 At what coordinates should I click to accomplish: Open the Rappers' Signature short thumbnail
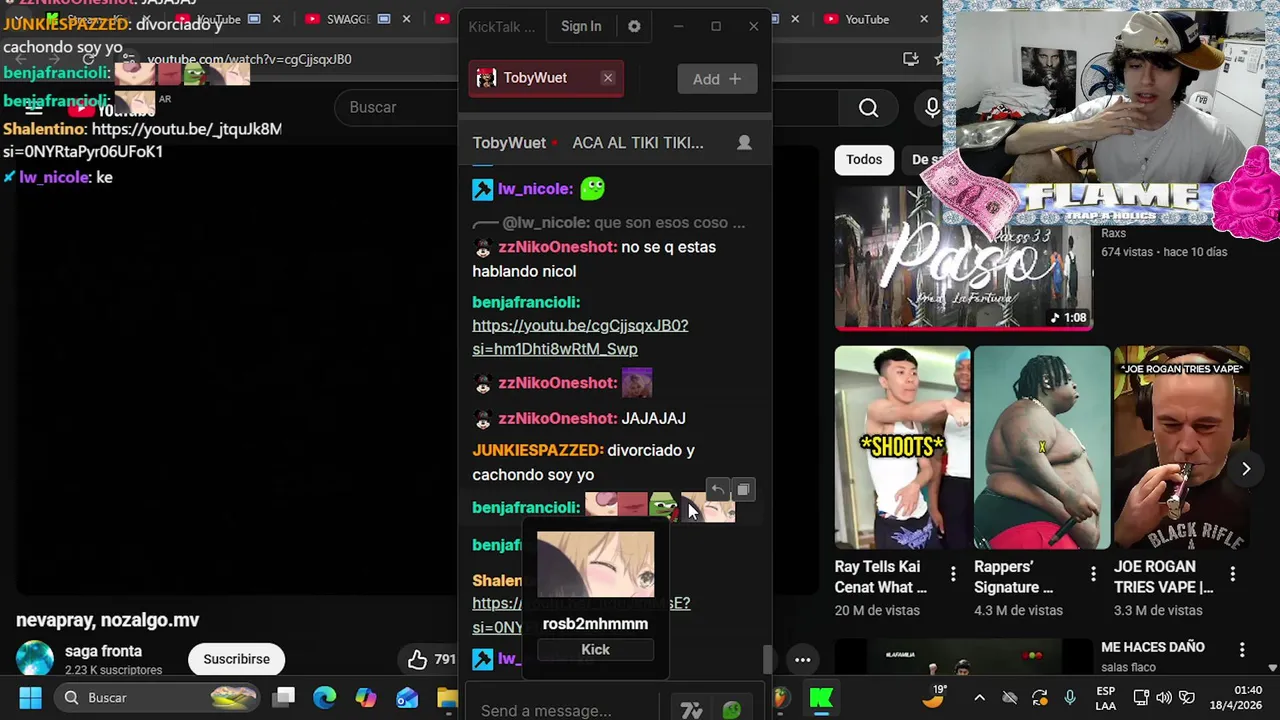[1042, 447]
